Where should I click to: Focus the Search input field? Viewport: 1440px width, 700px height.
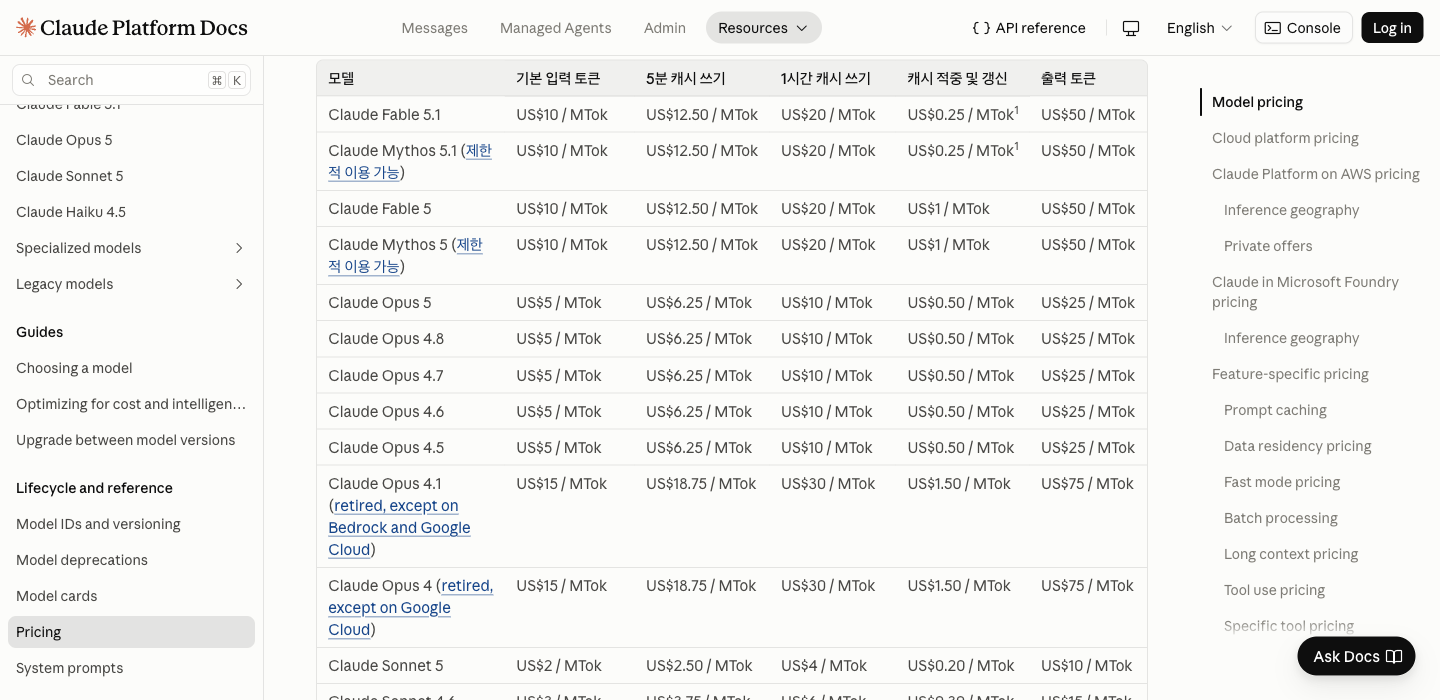click(131, 80)
